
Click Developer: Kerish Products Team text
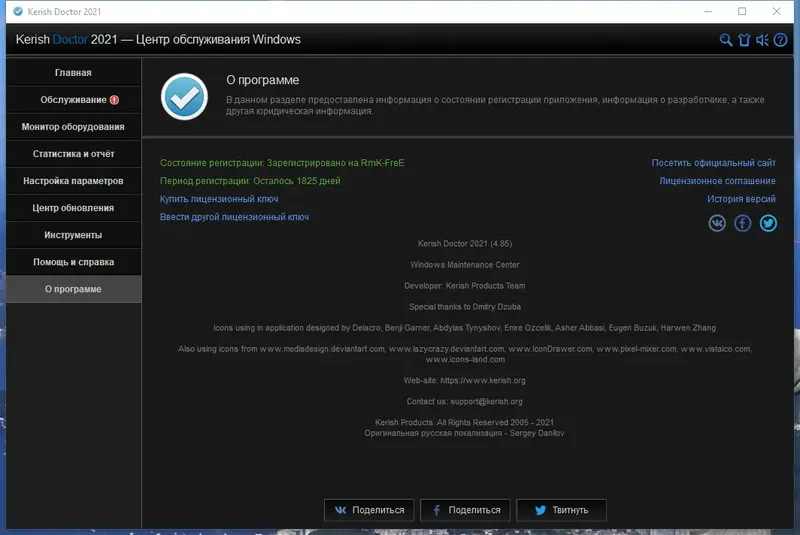click(x=464, y=286)
